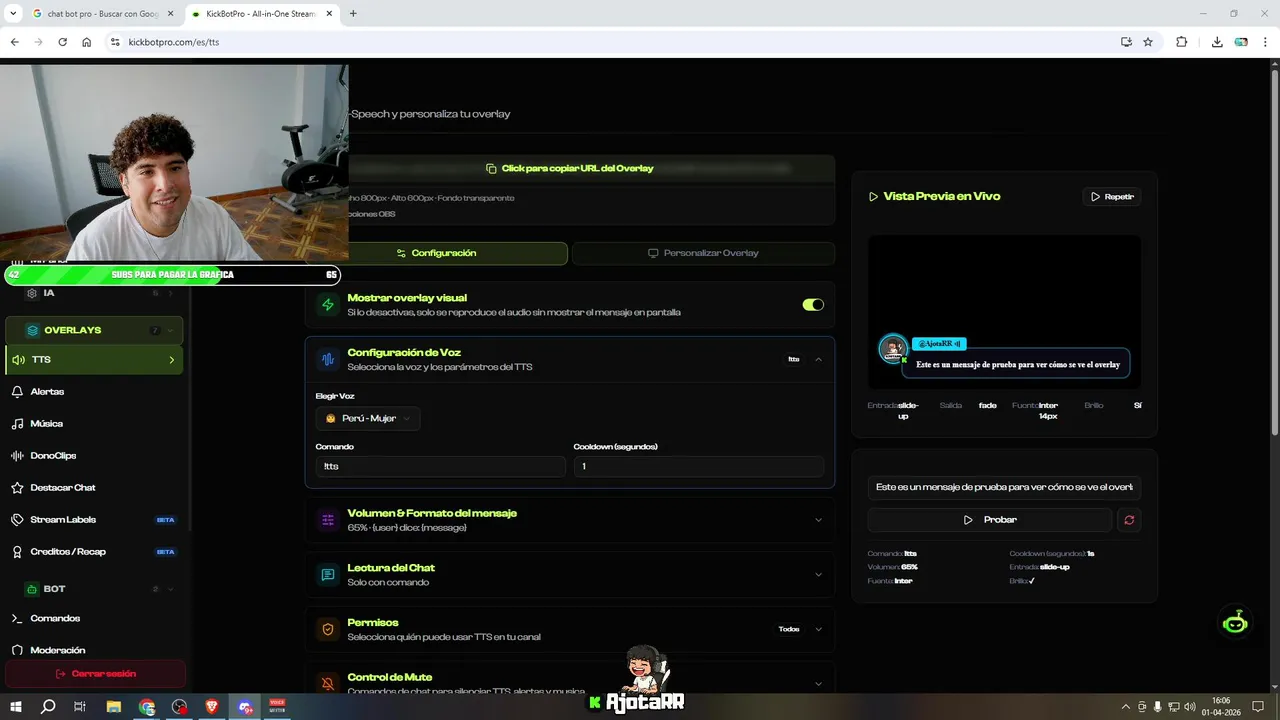Click the Cooldown (segundos) input field

(699, 466)
